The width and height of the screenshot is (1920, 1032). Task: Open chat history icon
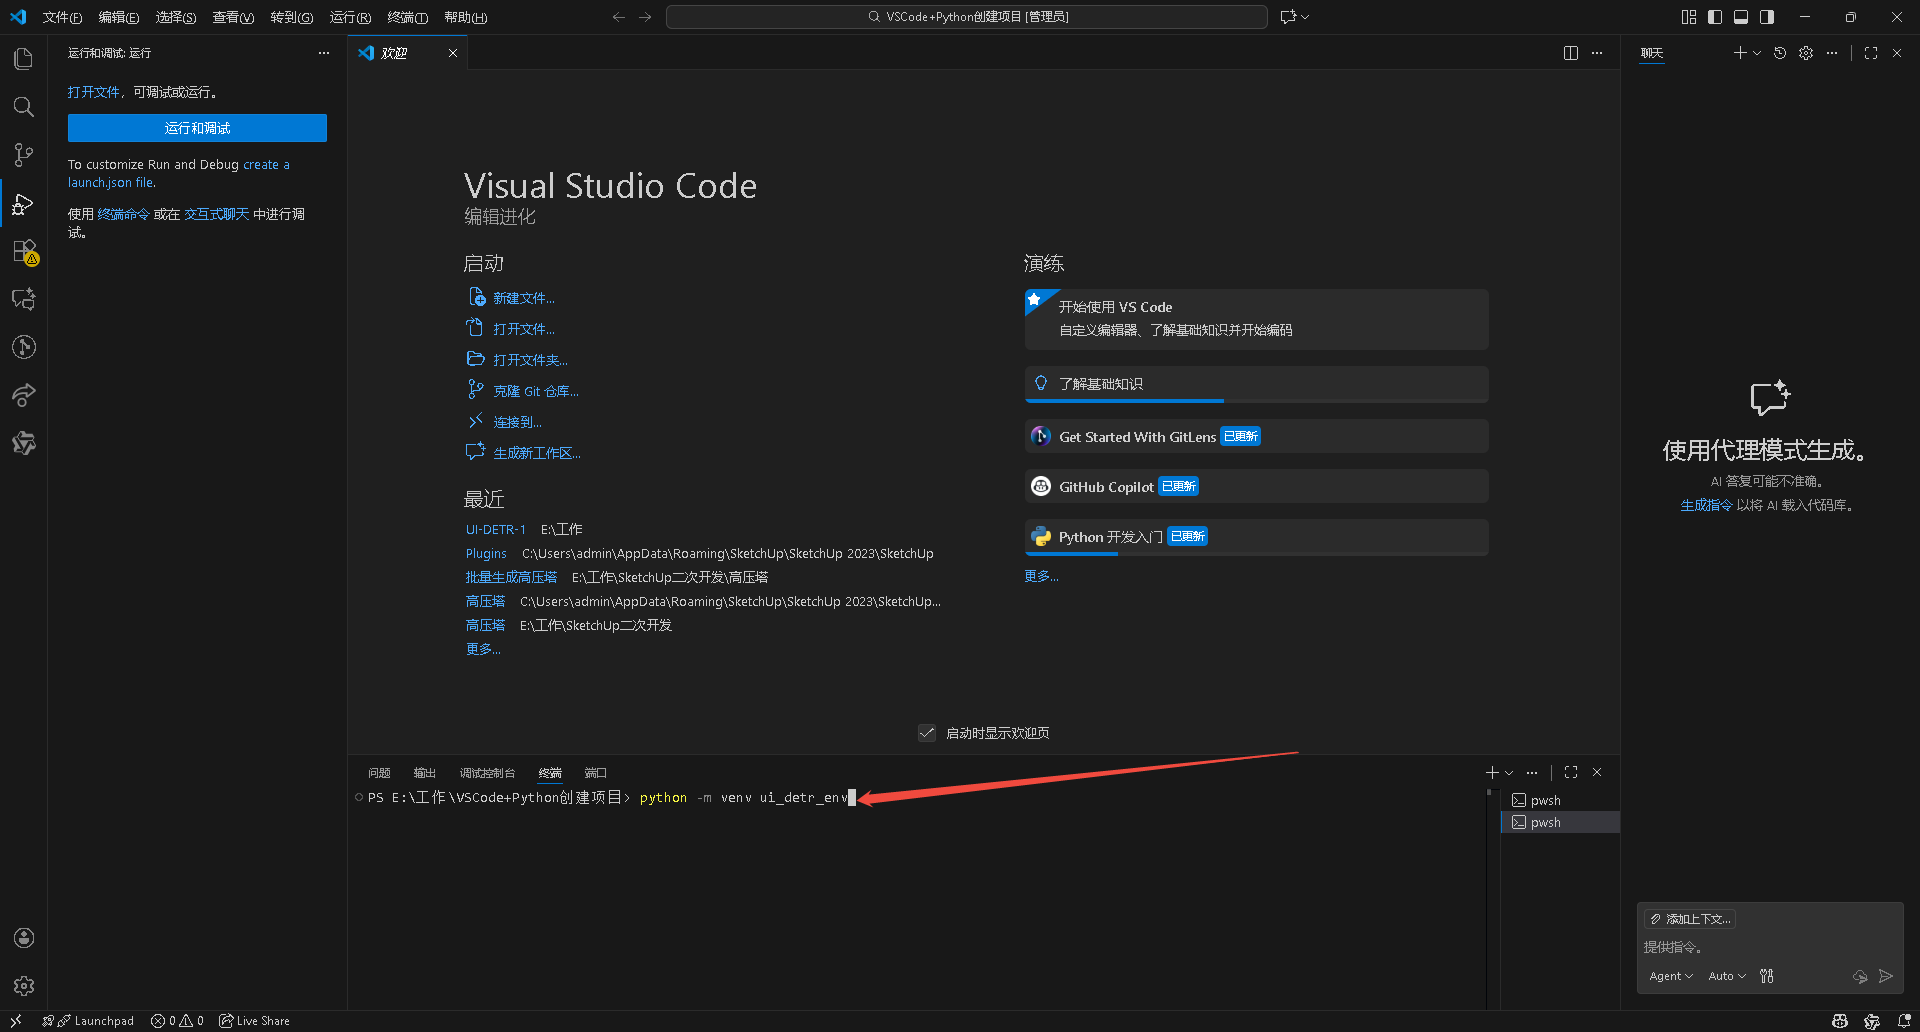pyautogui.click(x=1780, y=53)
